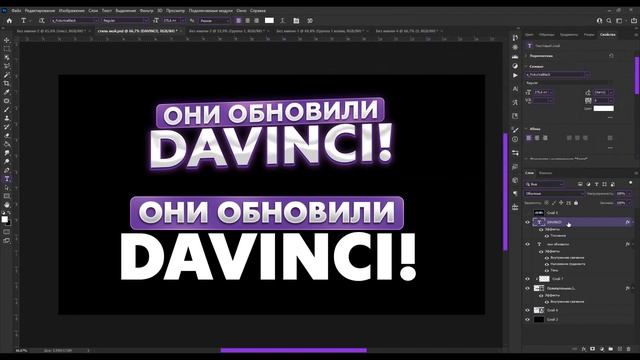Open the Файл menu
Image resolution: width=640 pixels, height=360 pixels.
(x=16, y=11)
